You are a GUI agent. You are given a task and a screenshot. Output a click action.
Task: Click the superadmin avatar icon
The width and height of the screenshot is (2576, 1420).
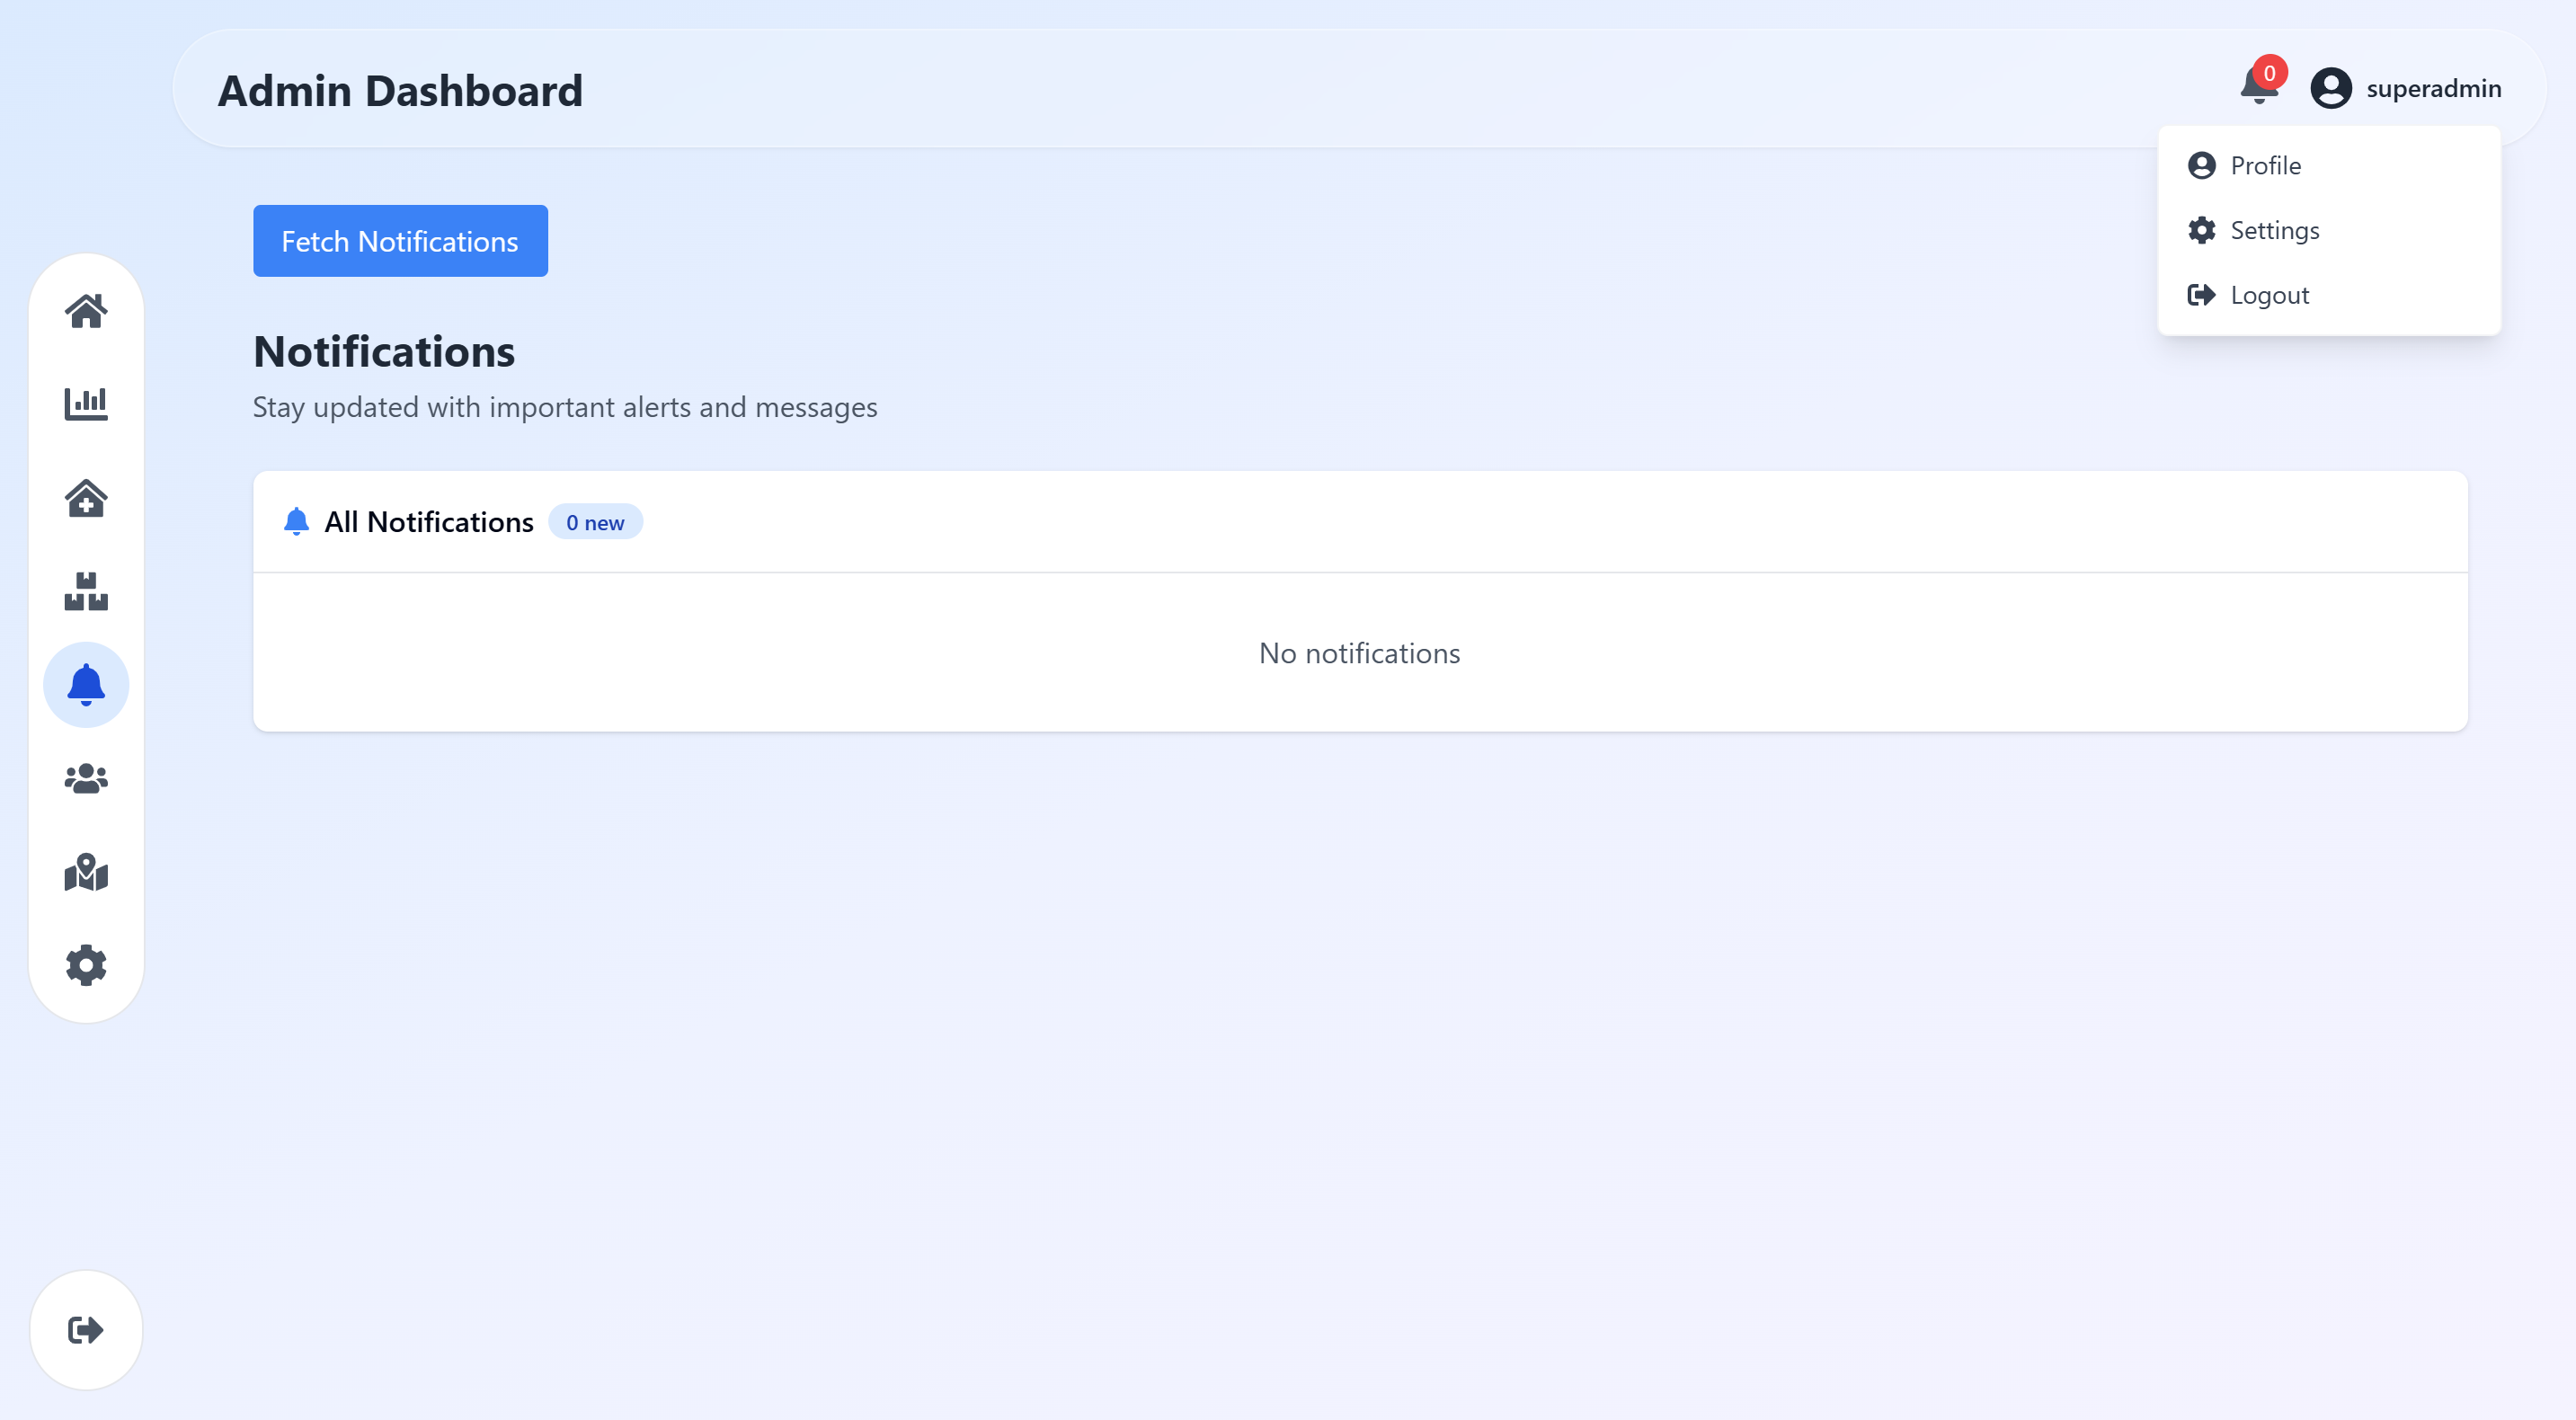[x=2330, y=88]
